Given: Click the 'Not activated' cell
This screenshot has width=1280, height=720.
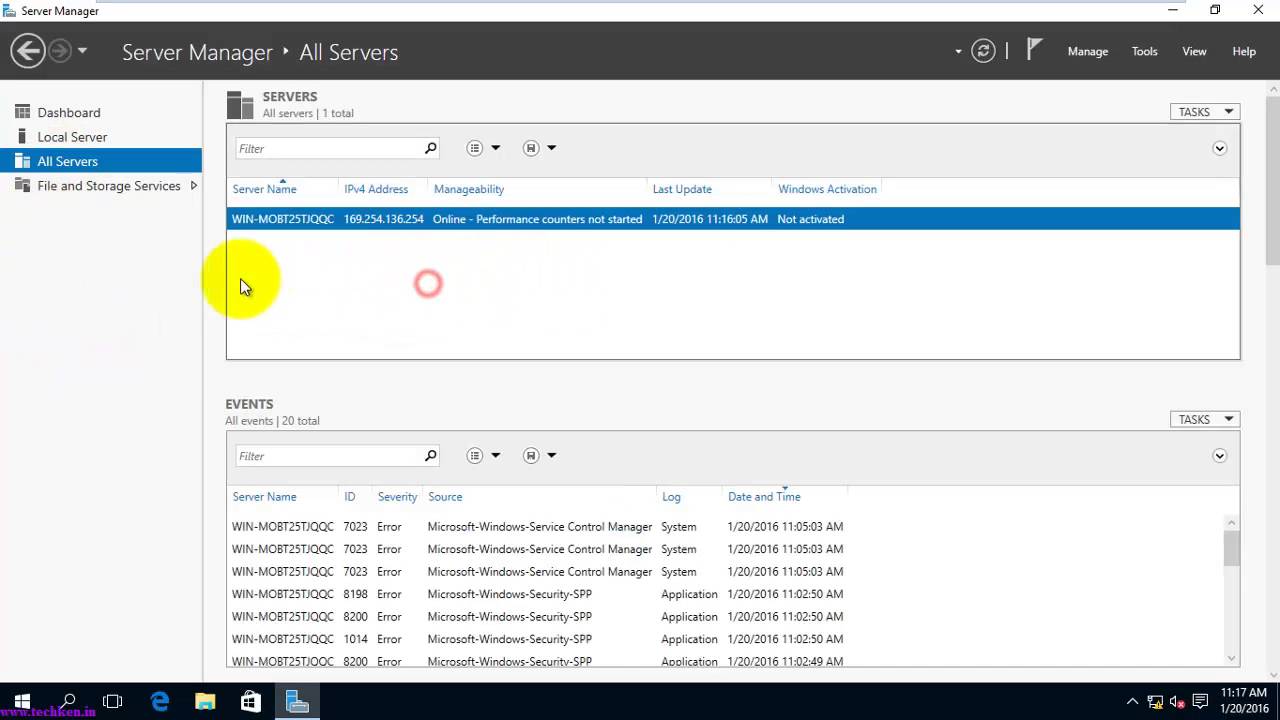Looking at the screenshot, I should tap(810, 219).
